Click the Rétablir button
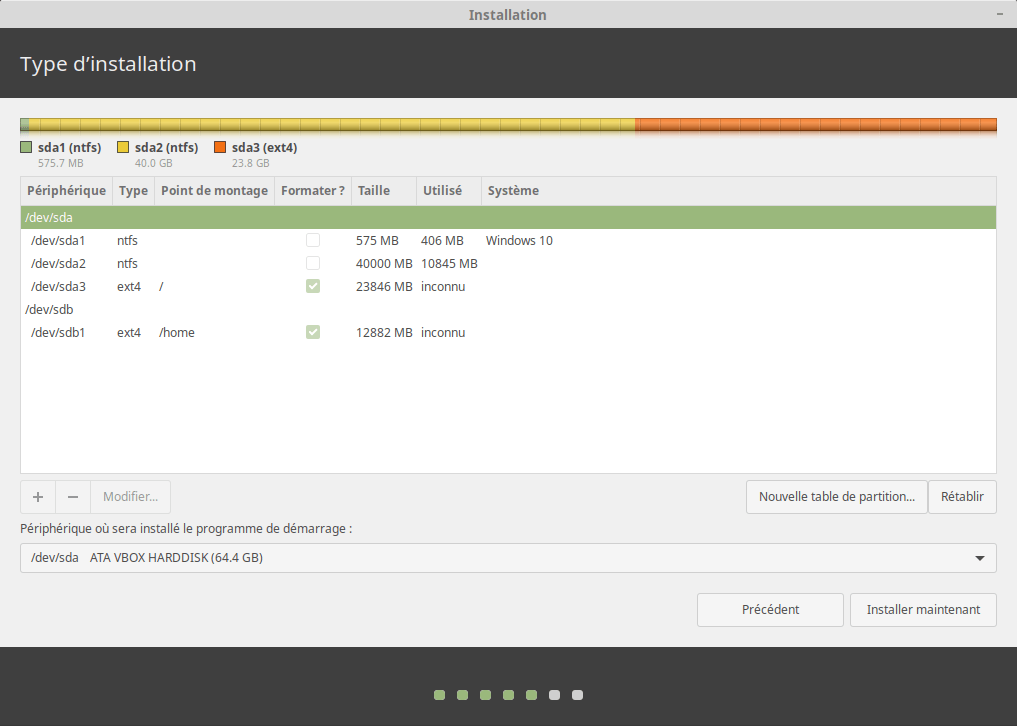Image resolution: width=1017 pixels, height=726 pixels. pos(962,497)
